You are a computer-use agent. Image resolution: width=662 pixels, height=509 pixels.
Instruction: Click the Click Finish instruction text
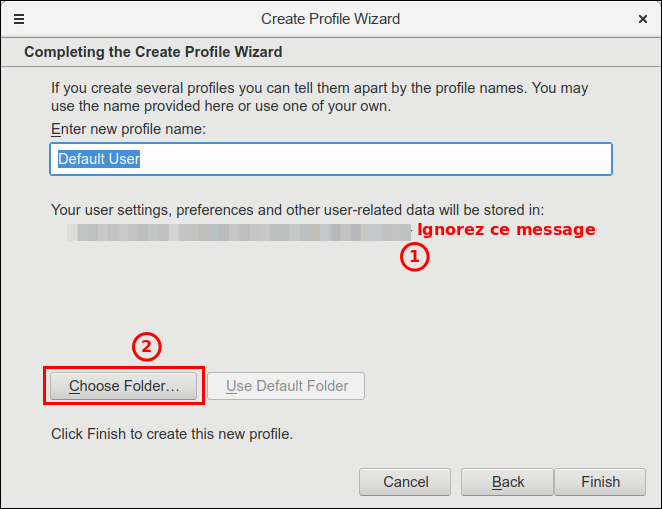click(x=171, y=434)
